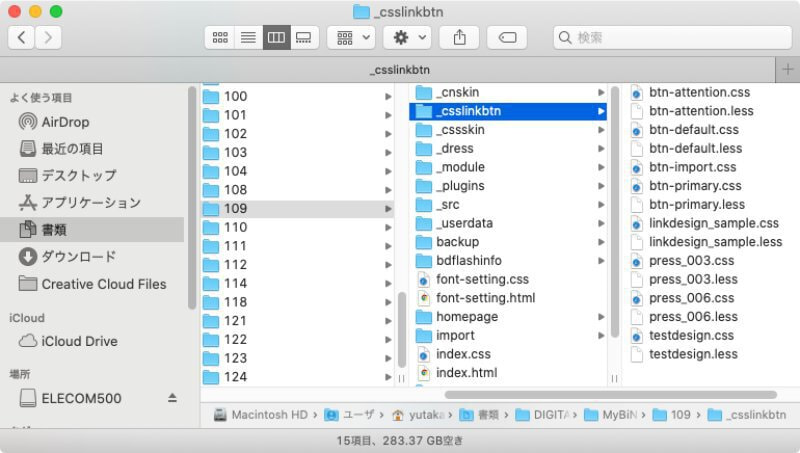The image size is (800, 453).
Task: Click the share button icon
Action: (x=459, y=37)
